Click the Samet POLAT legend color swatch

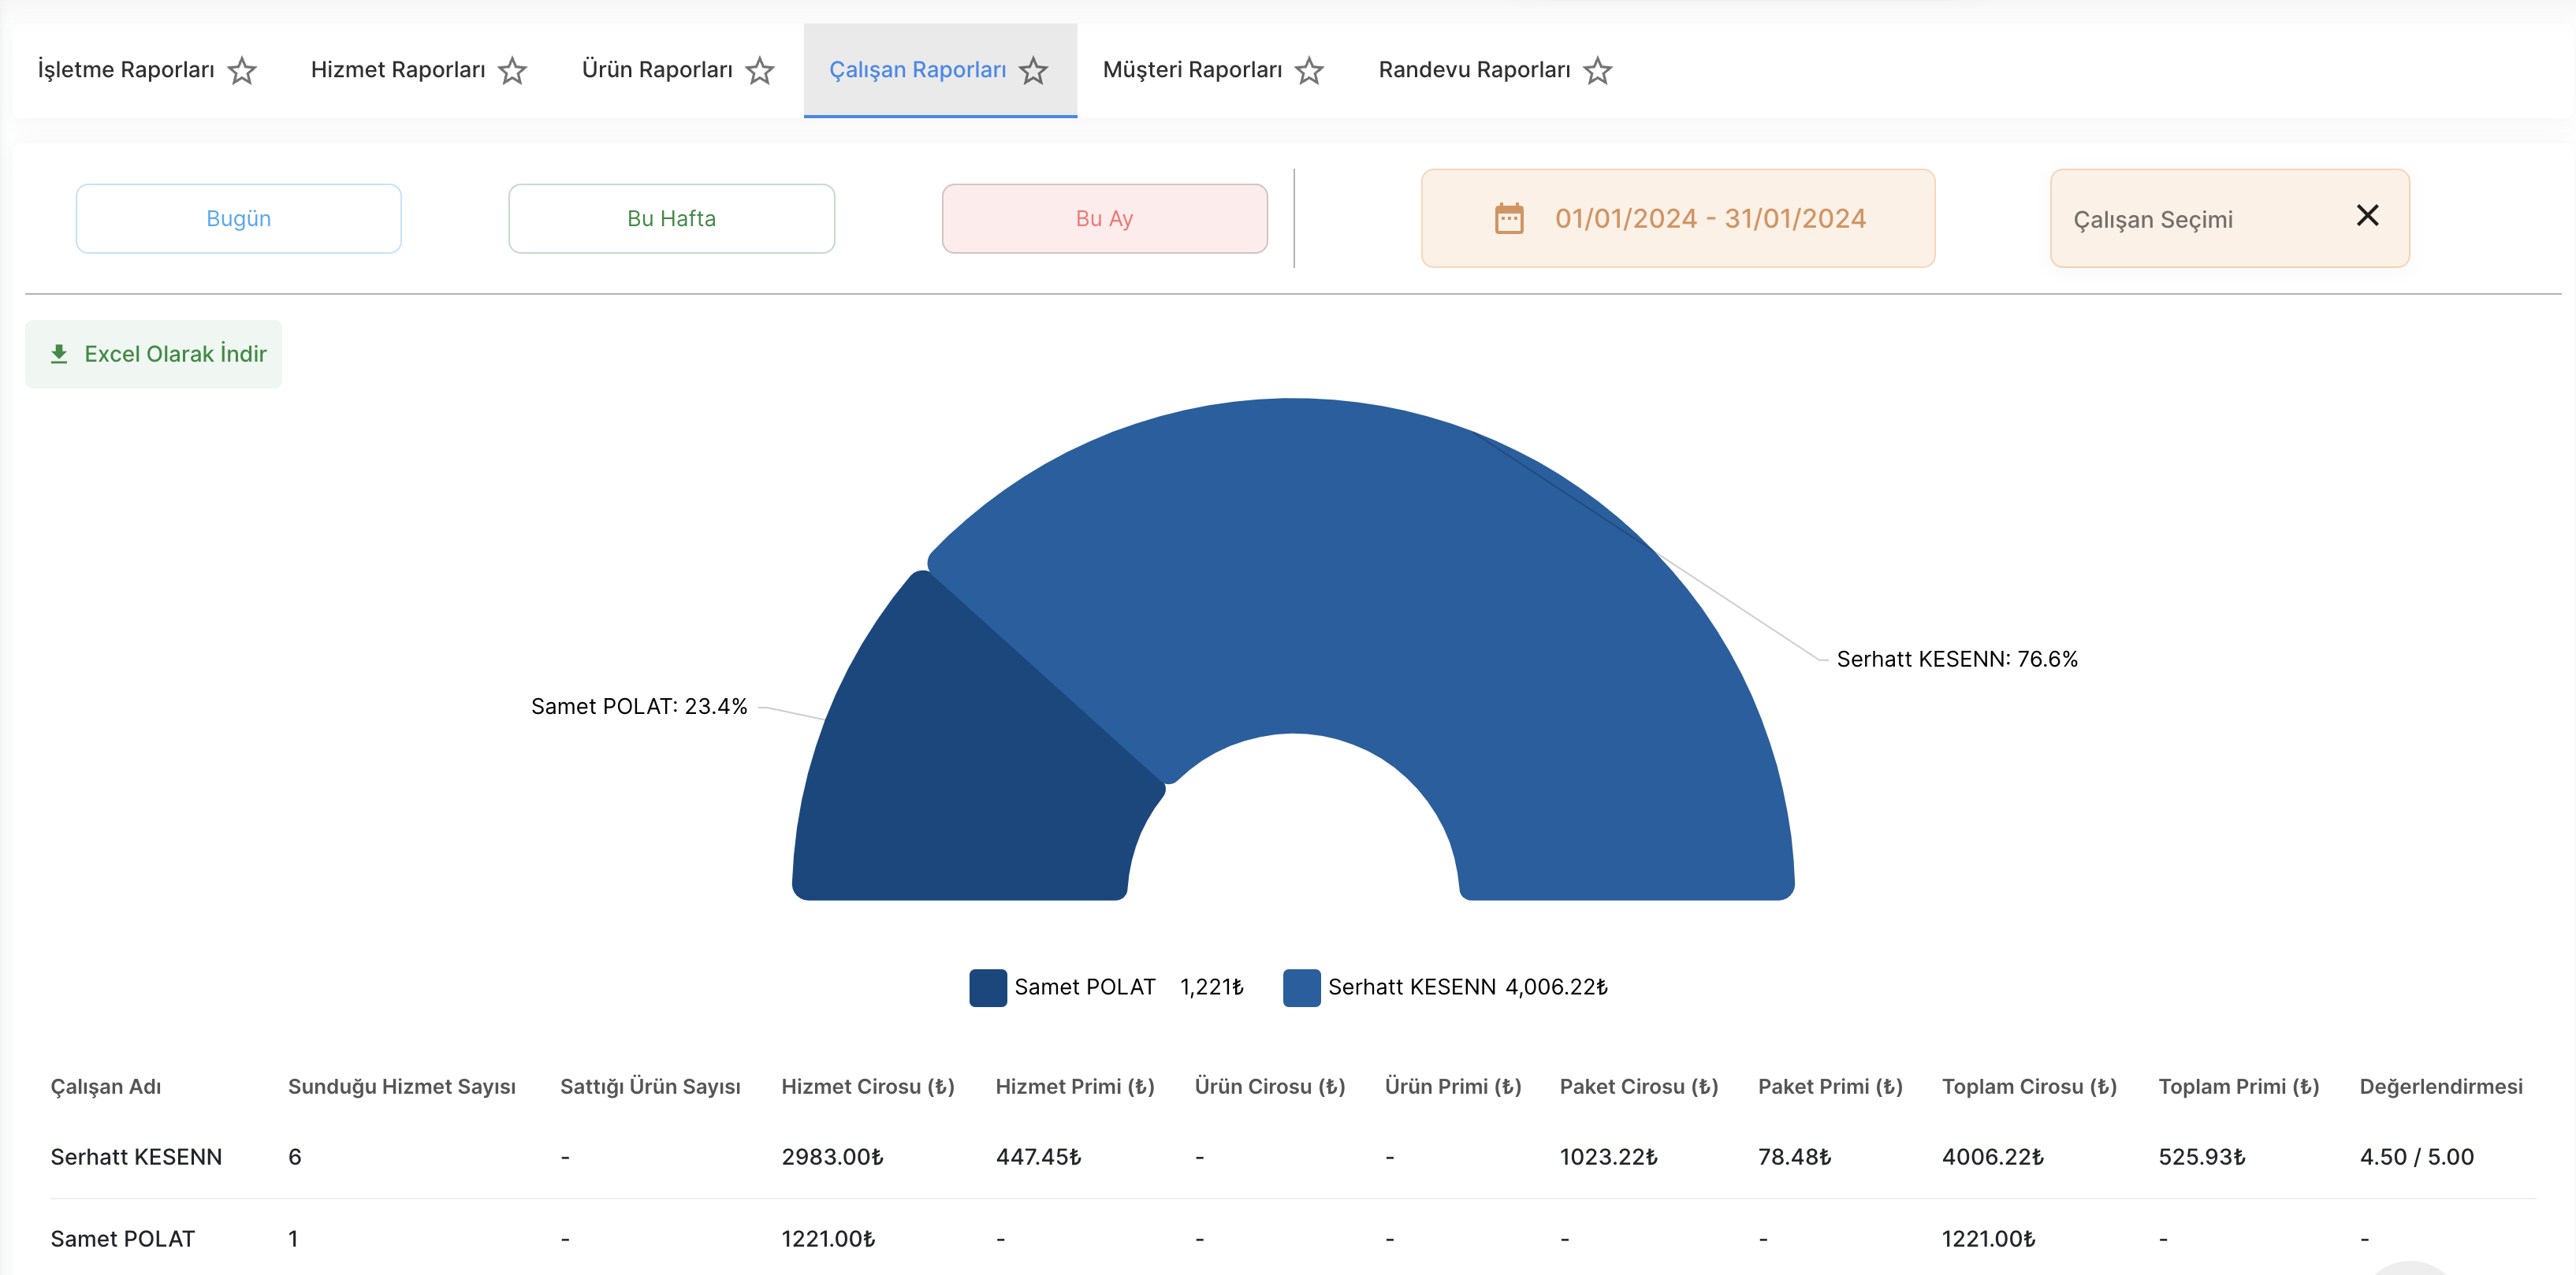tap(988, 987)
